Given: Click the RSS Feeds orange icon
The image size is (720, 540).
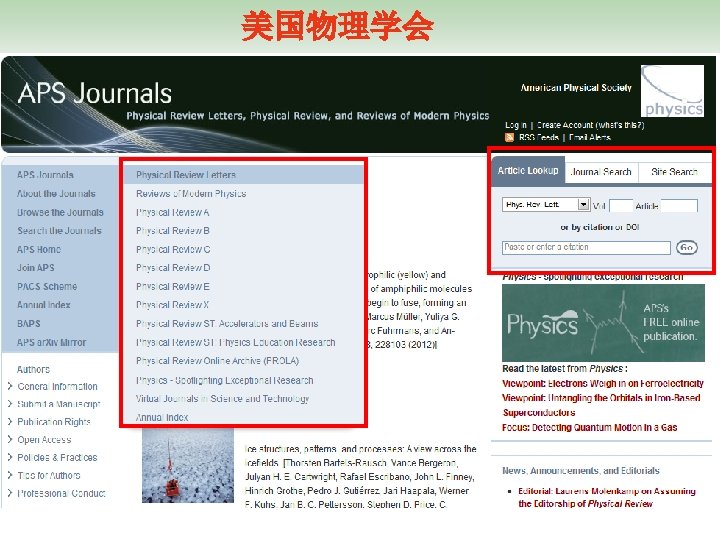Looking at the screenshot, I should [x=509, y=137].
